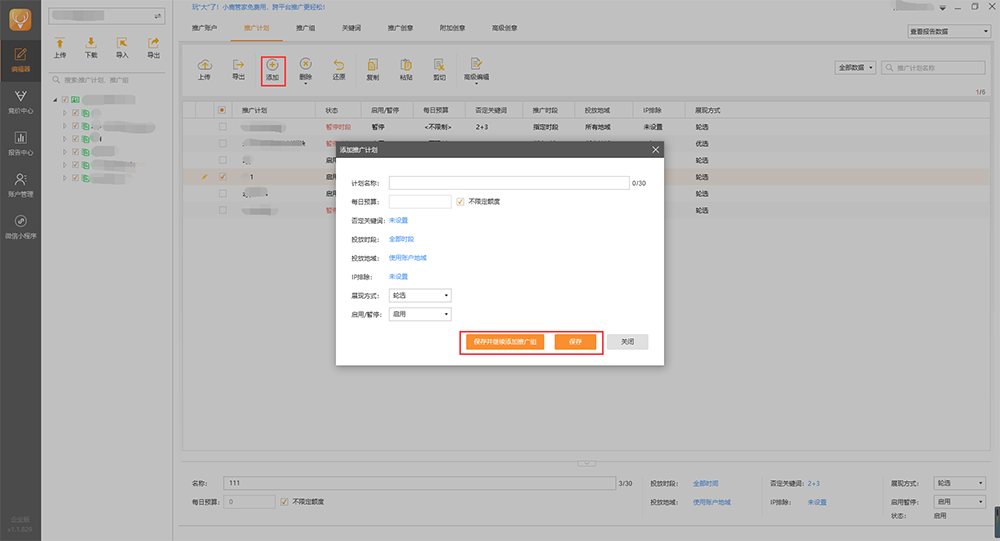This screenshot has width=1000, height=541.
Task: Open 账户管理 in the left sidebar
Action: pyautogui.click(x=20, y=185)
